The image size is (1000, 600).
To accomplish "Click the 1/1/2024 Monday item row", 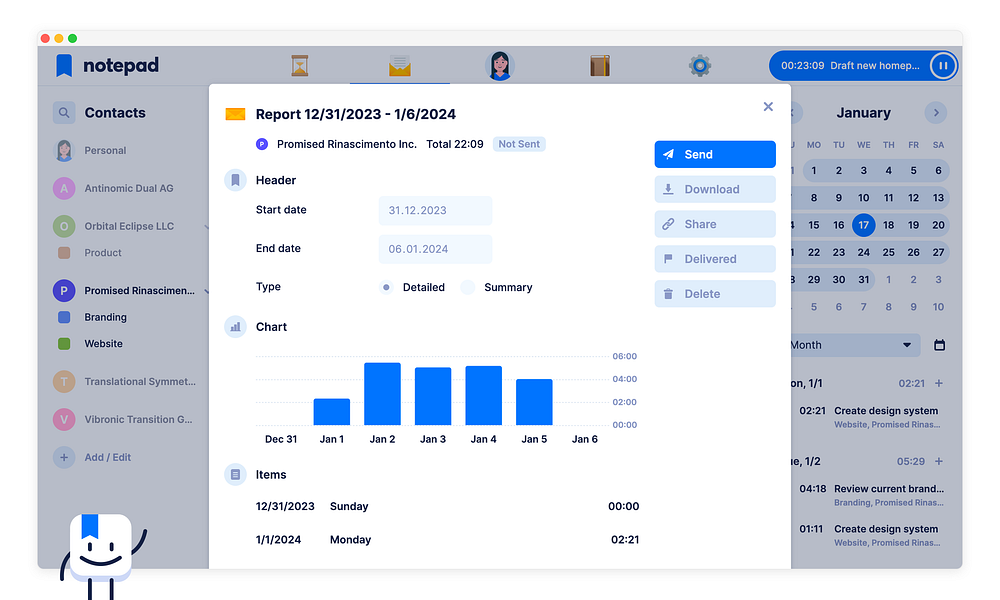I will coord(447,539).
